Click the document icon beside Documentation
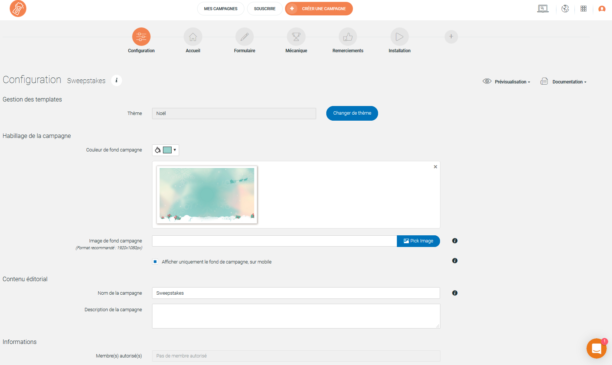The image size is (612, 365). pos(544,81)
